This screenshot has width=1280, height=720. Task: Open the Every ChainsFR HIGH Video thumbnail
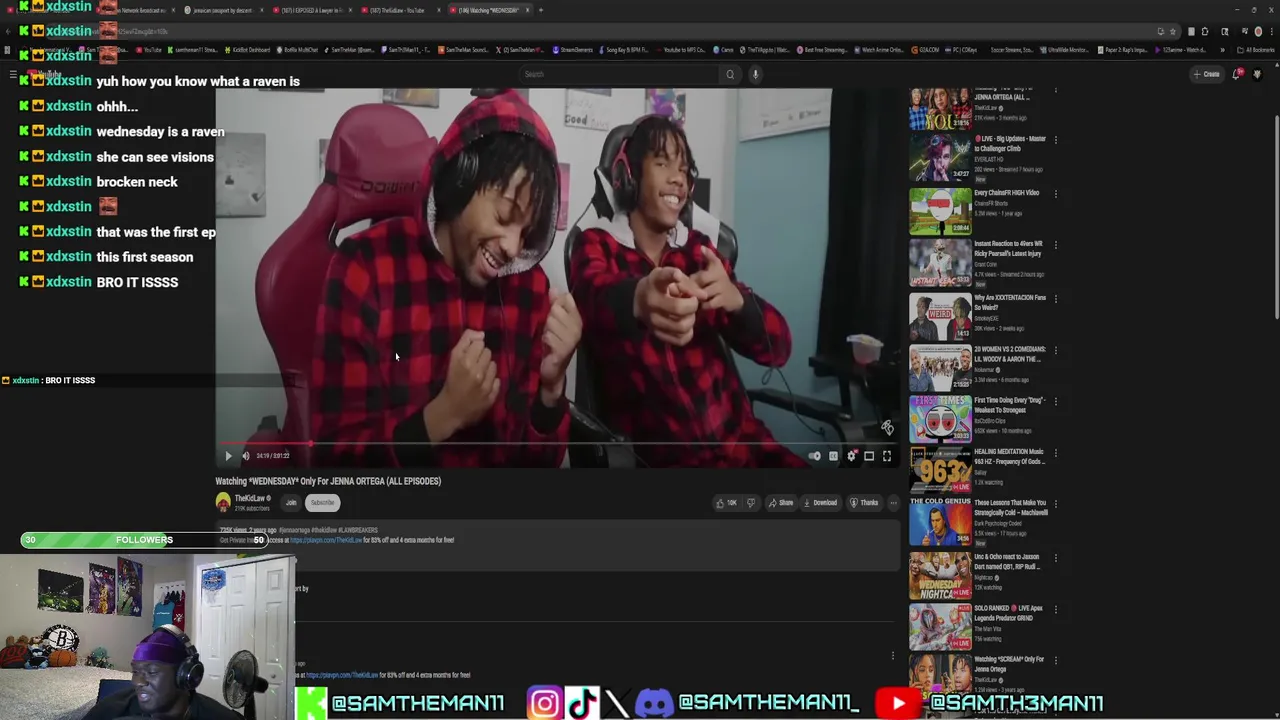point(940,210)
